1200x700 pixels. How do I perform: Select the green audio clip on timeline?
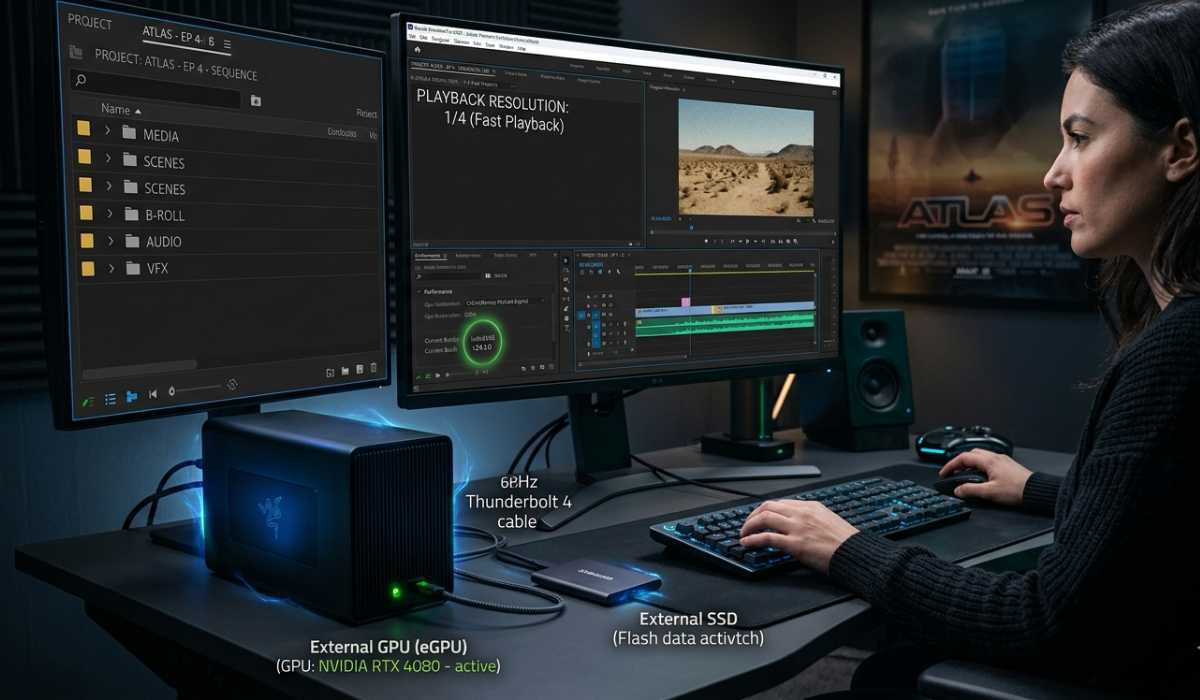[x=724, y=325]
